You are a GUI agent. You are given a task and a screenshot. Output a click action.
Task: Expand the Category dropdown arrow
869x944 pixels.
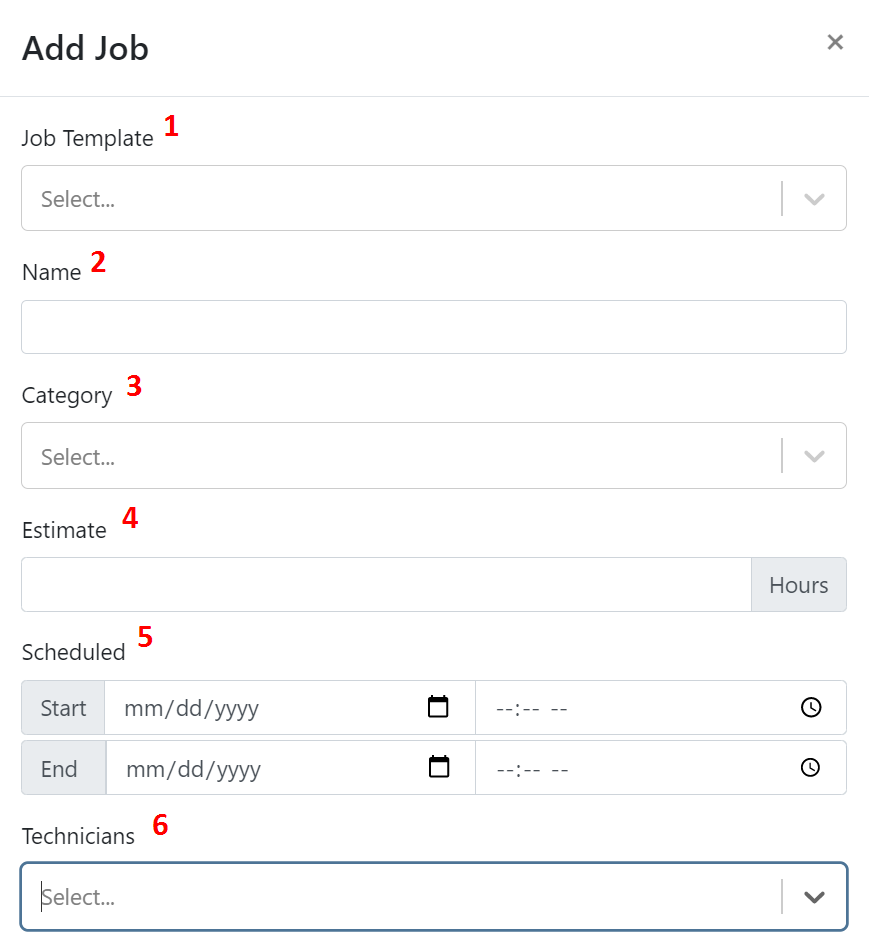click(814, 456)
